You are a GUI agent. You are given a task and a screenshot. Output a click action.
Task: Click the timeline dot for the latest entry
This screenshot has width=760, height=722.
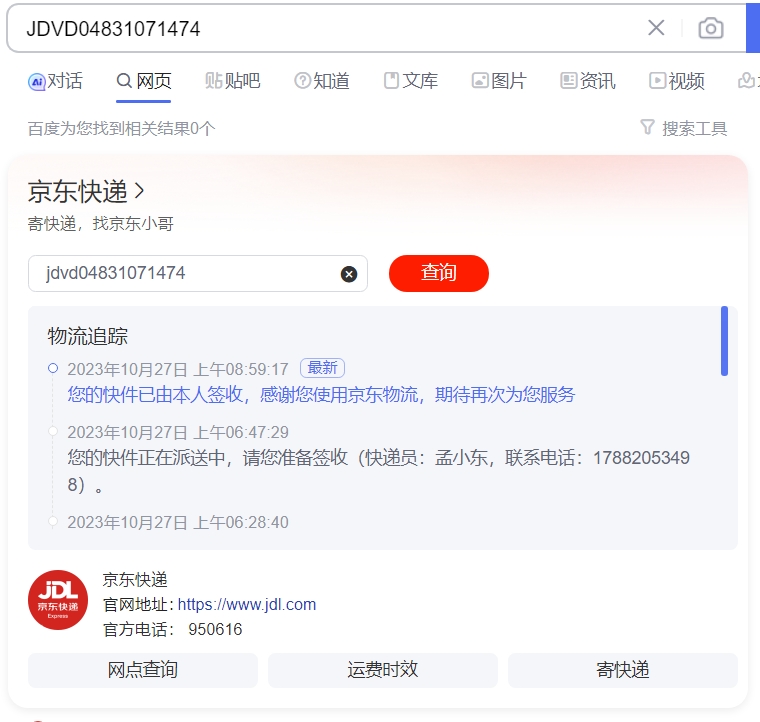tap(53, 368)
